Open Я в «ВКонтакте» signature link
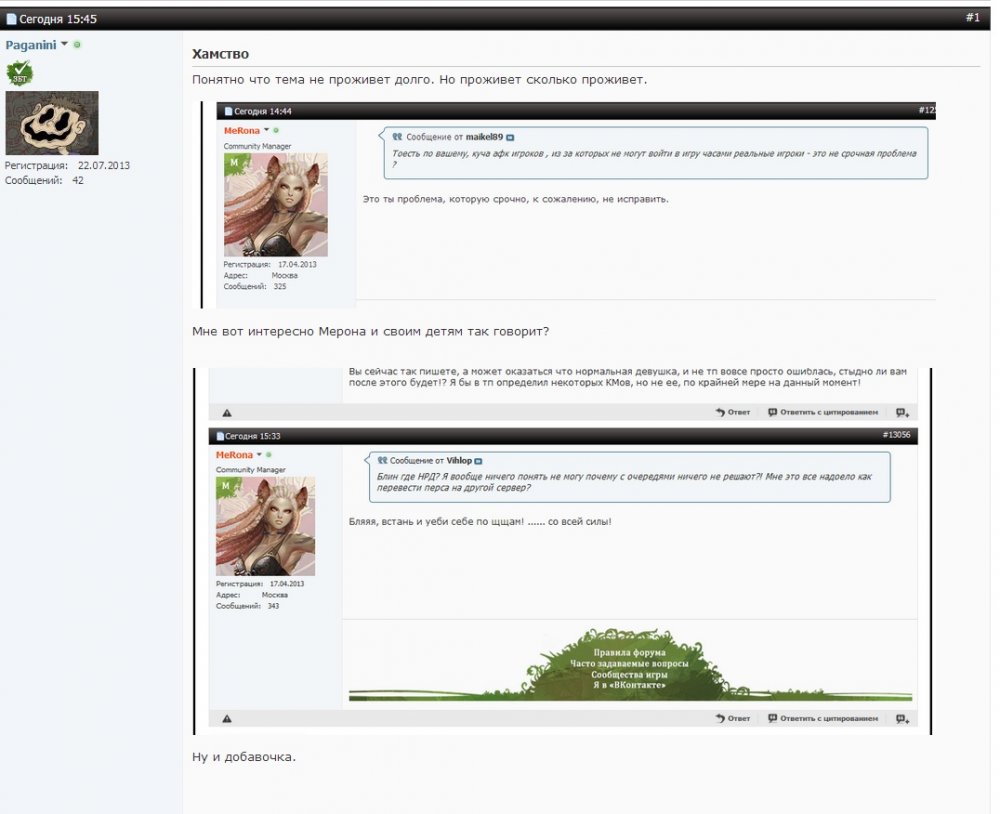Image resolution: width=1000 pixels, height=814 pixels. (x=629, y=685)
